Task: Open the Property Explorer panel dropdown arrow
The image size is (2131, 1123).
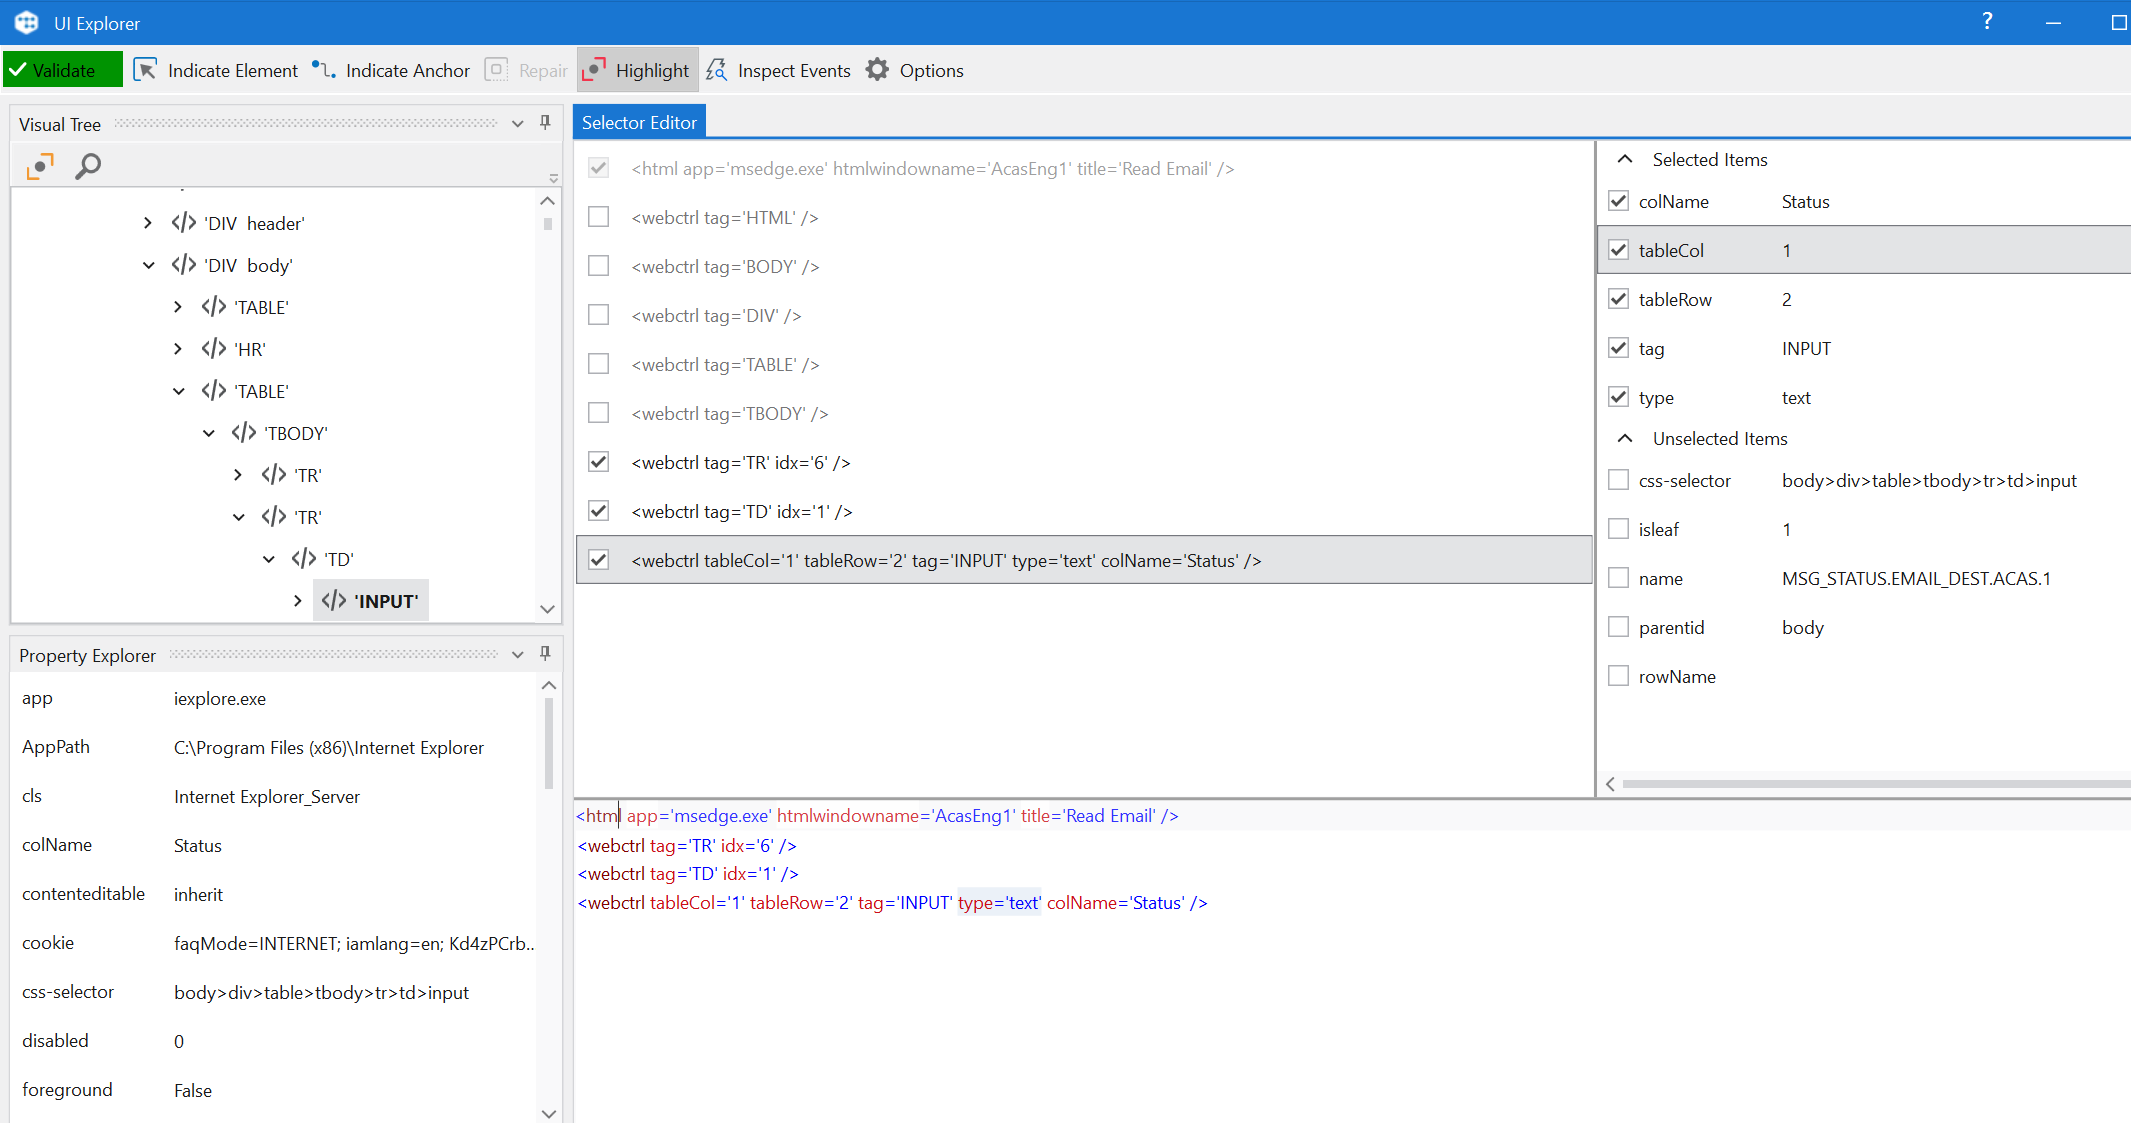Action: click(x=517, y=655)
